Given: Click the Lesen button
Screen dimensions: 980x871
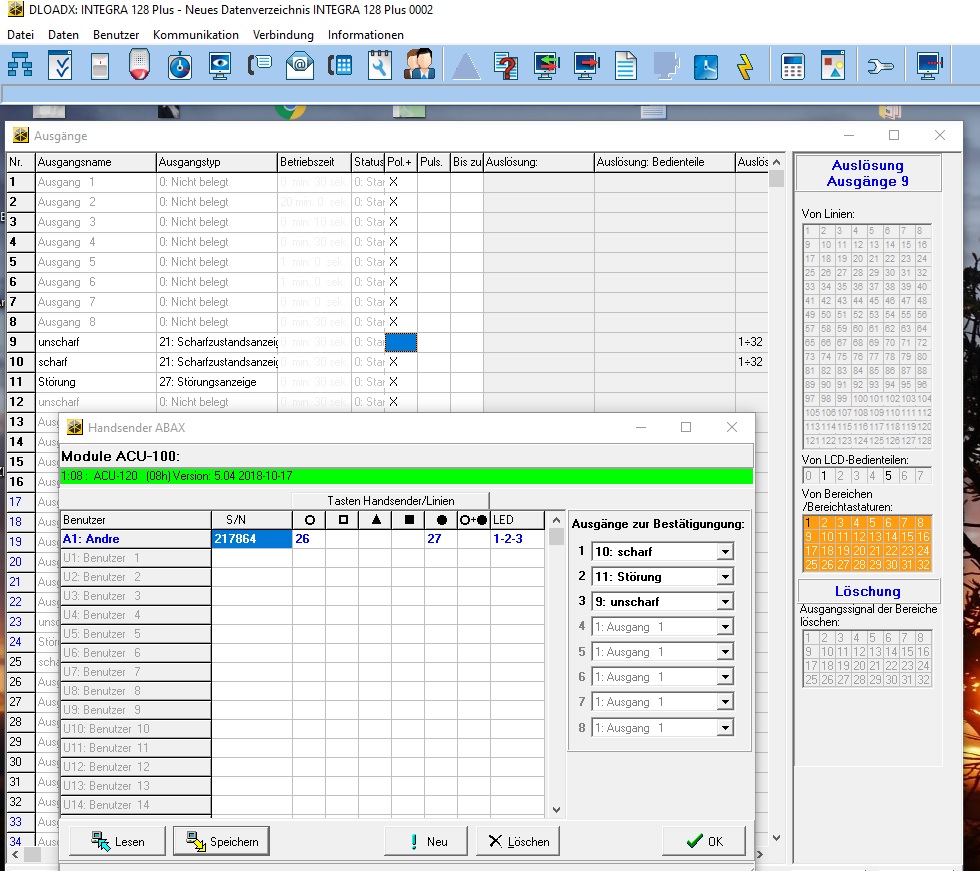Looking at the screenshot, I should 118,841.
